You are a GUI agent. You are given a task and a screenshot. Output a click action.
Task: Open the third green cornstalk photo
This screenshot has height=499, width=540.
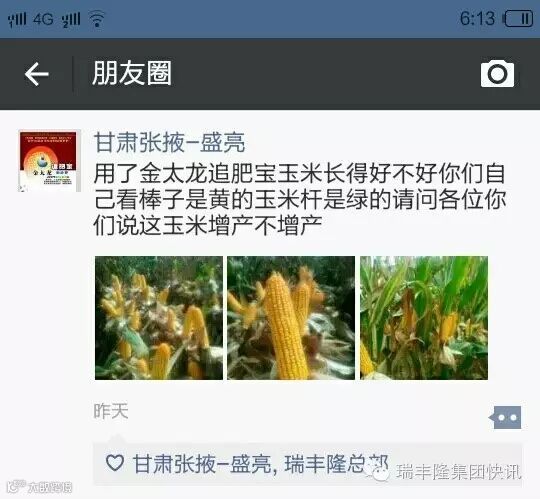click(424, 318)
